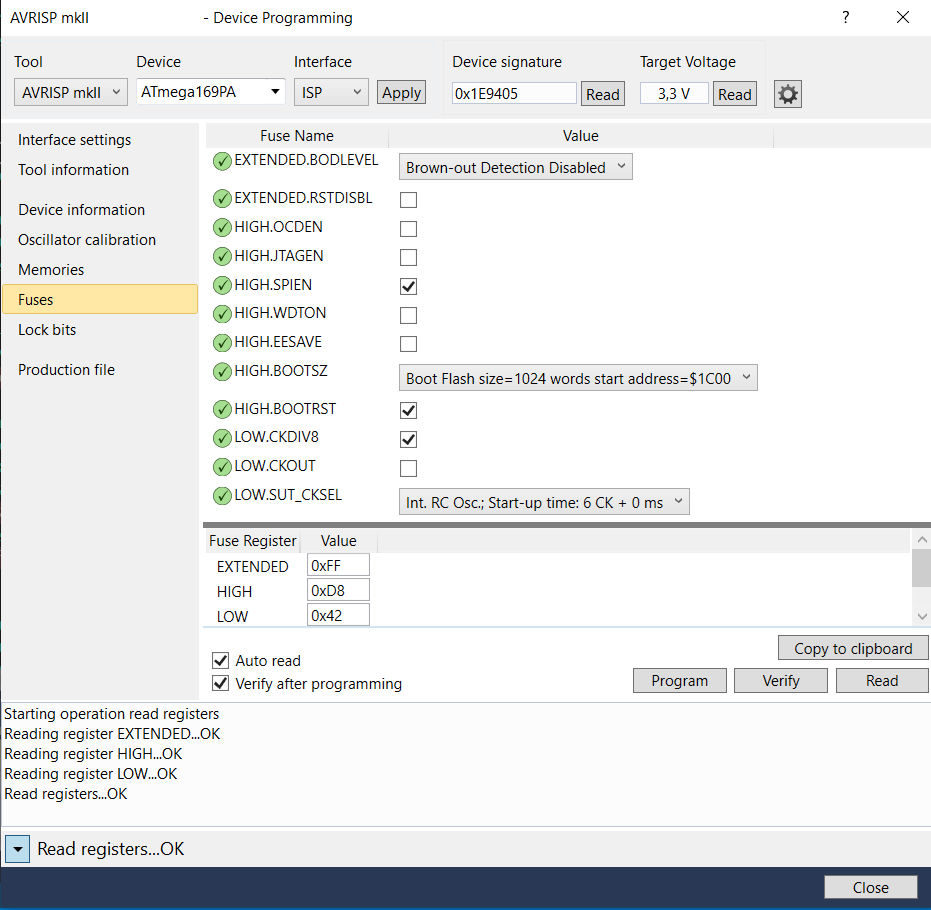Viewport: 931px width, 910px height.
Task: Click fuse register scrollbar up arrow
Action: point(922,539)
